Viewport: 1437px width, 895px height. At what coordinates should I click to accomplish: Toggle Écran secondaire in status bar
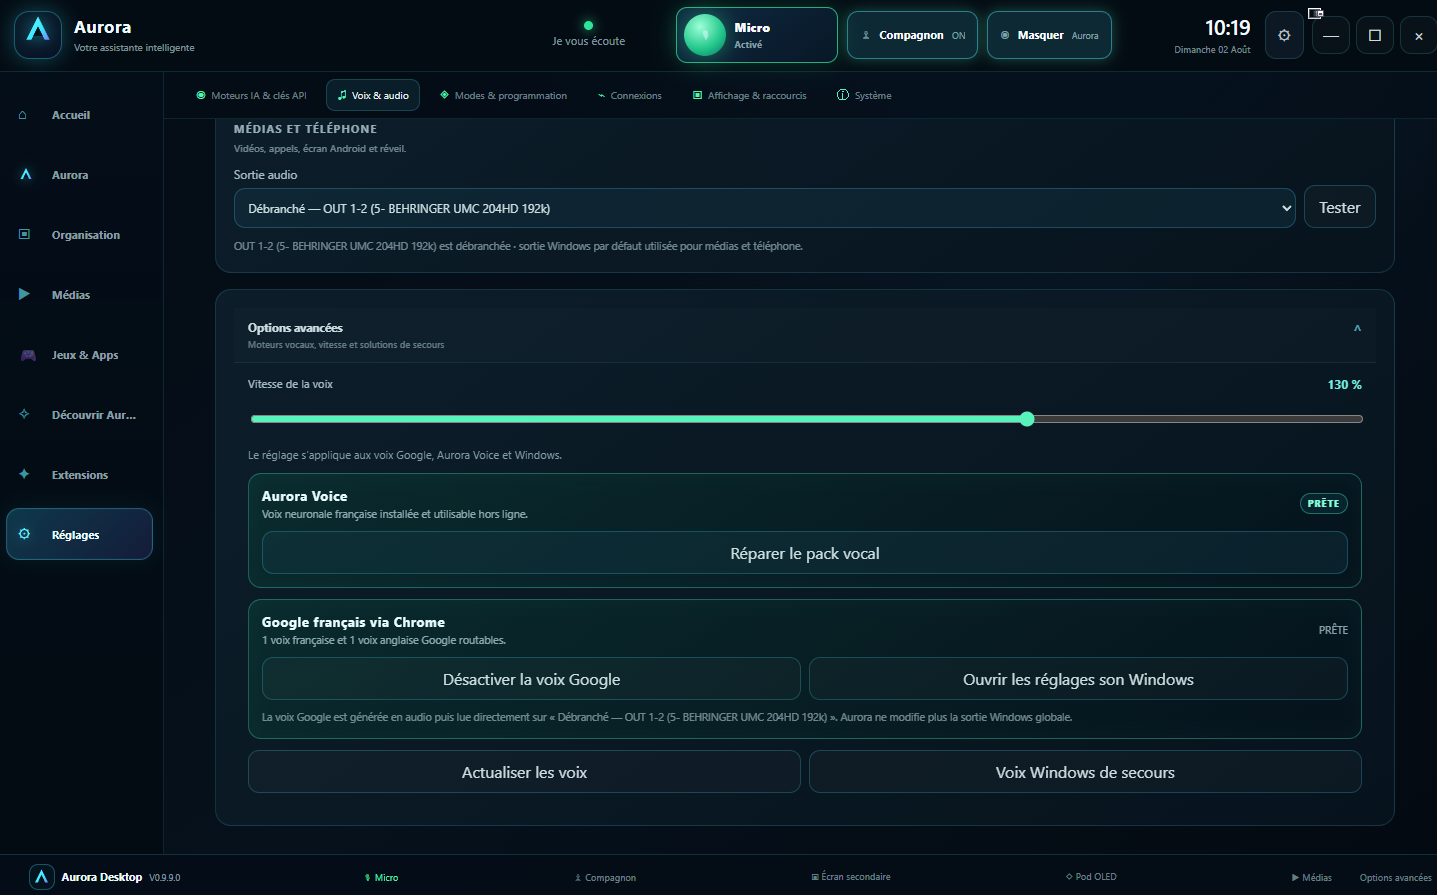(851, 877)
